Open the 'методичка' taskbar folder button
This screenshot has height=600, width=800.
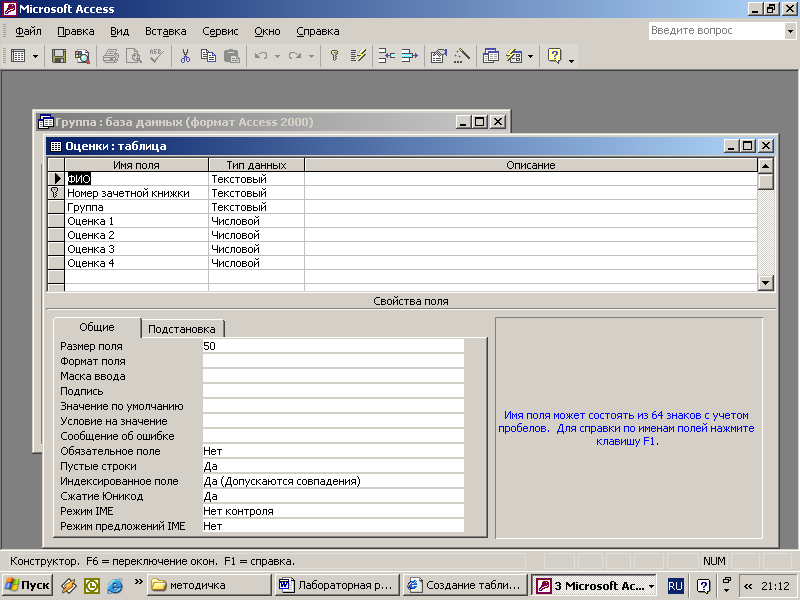pyautogui.click(x=209, y=585)
